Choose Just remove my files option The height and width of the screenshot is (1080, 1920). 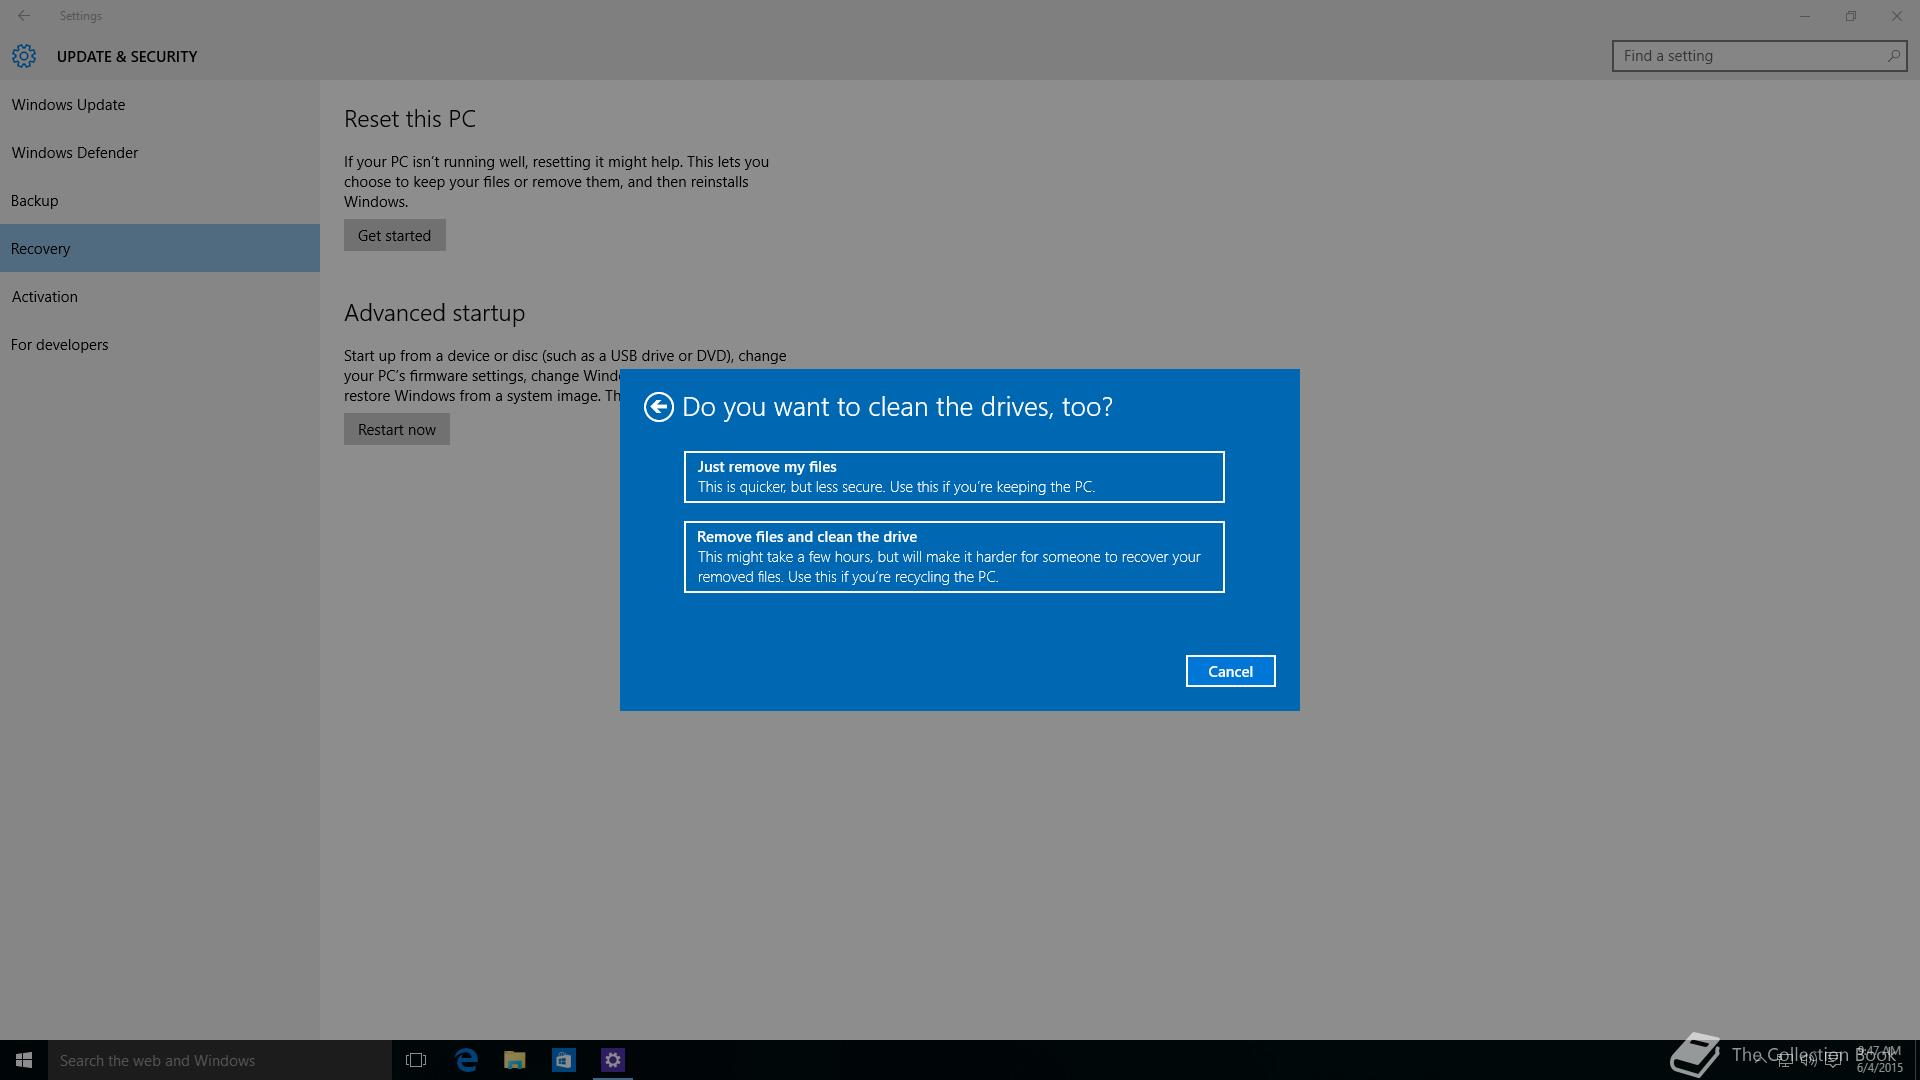coord(954,477)
